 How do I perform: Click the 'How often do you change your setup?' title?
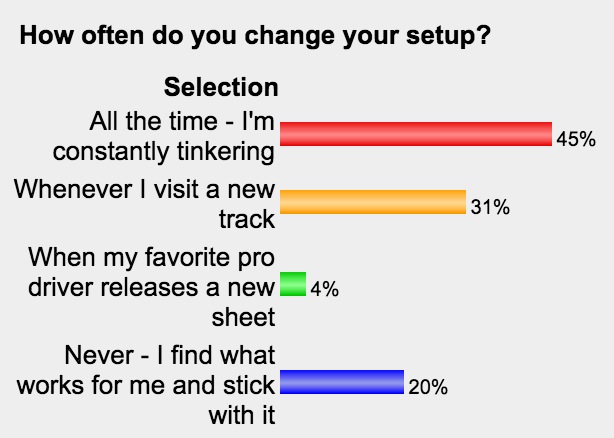pyautogui.click(x=255, y=35)
